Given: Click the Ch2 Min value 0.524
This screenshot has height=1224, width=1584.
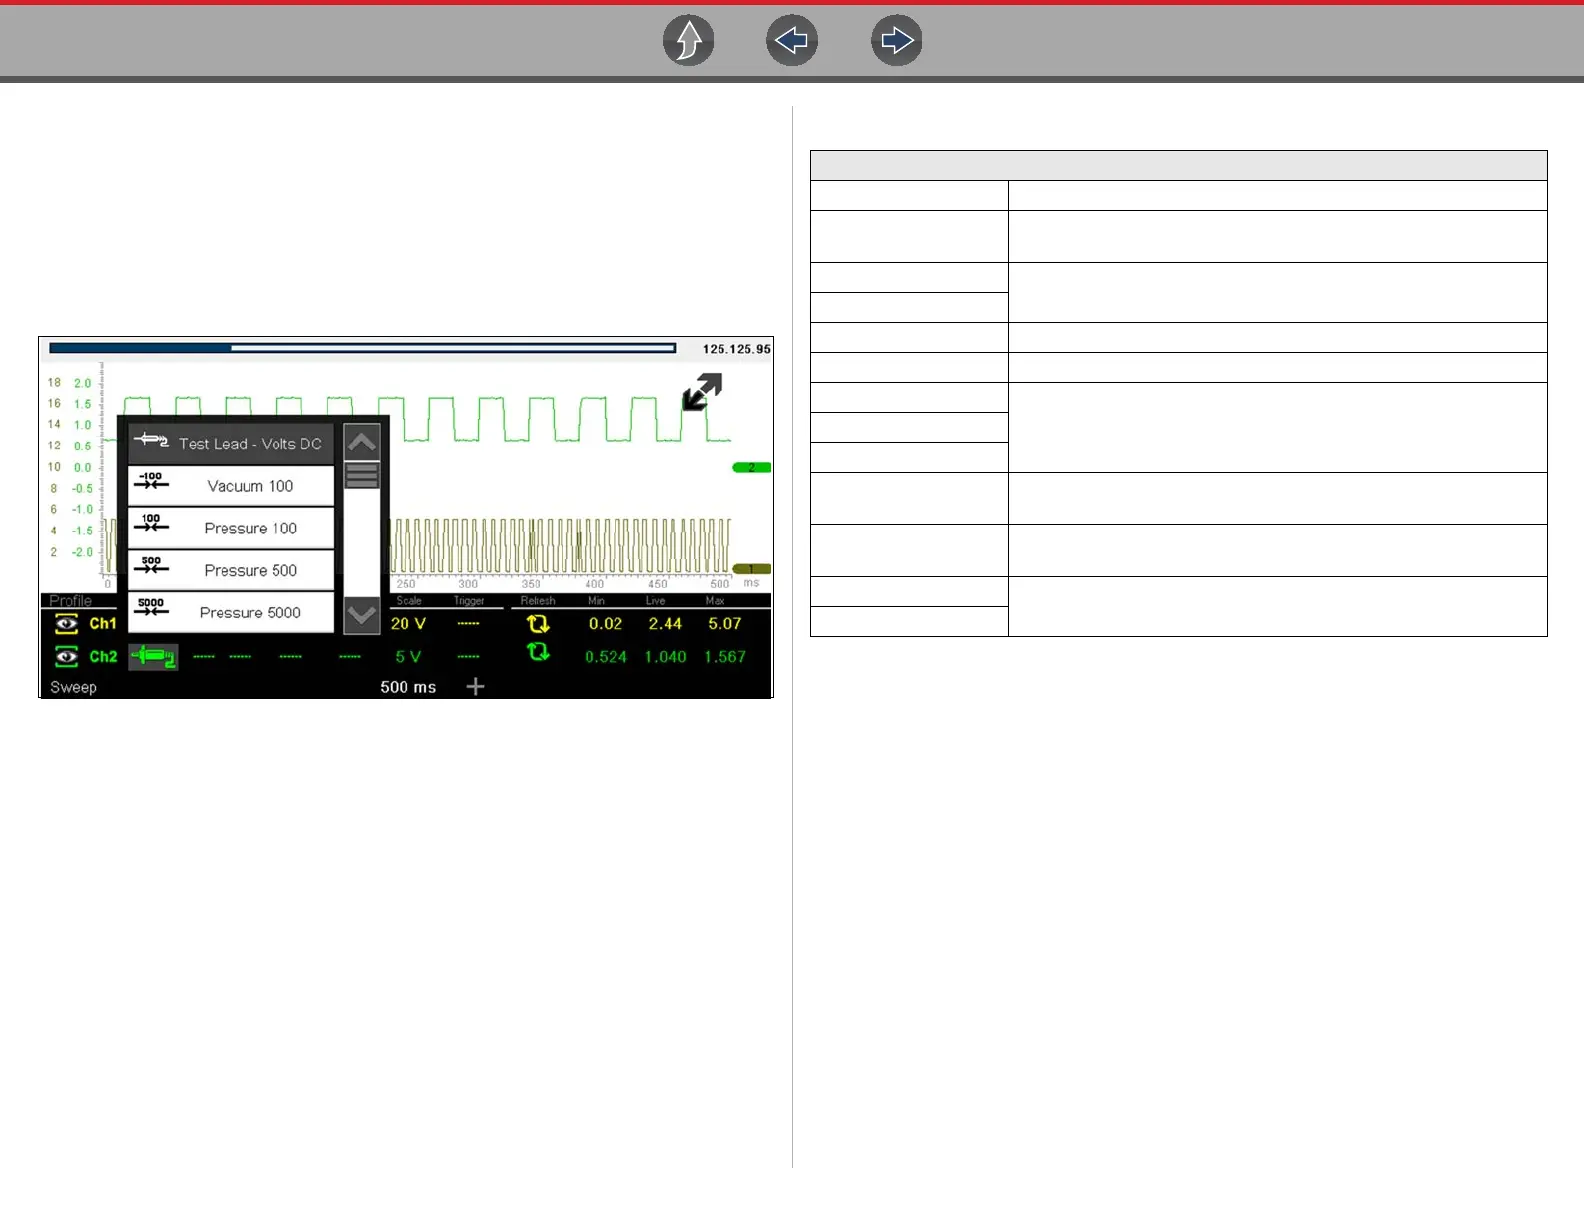Looking at the screenshot, I should [605, 657].
